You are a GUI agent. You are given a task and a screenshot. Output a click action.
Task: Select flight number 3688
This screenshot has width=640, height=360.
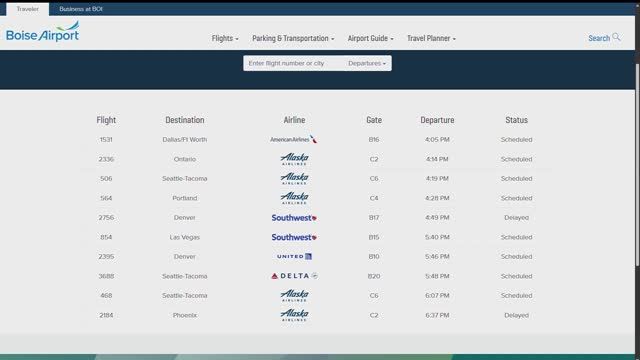(x=106, y=276)
